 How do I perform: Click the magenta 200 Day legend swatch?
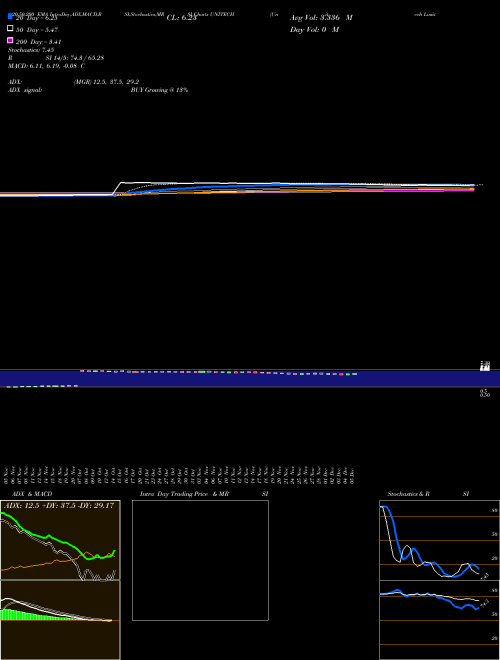pos(11,40)
